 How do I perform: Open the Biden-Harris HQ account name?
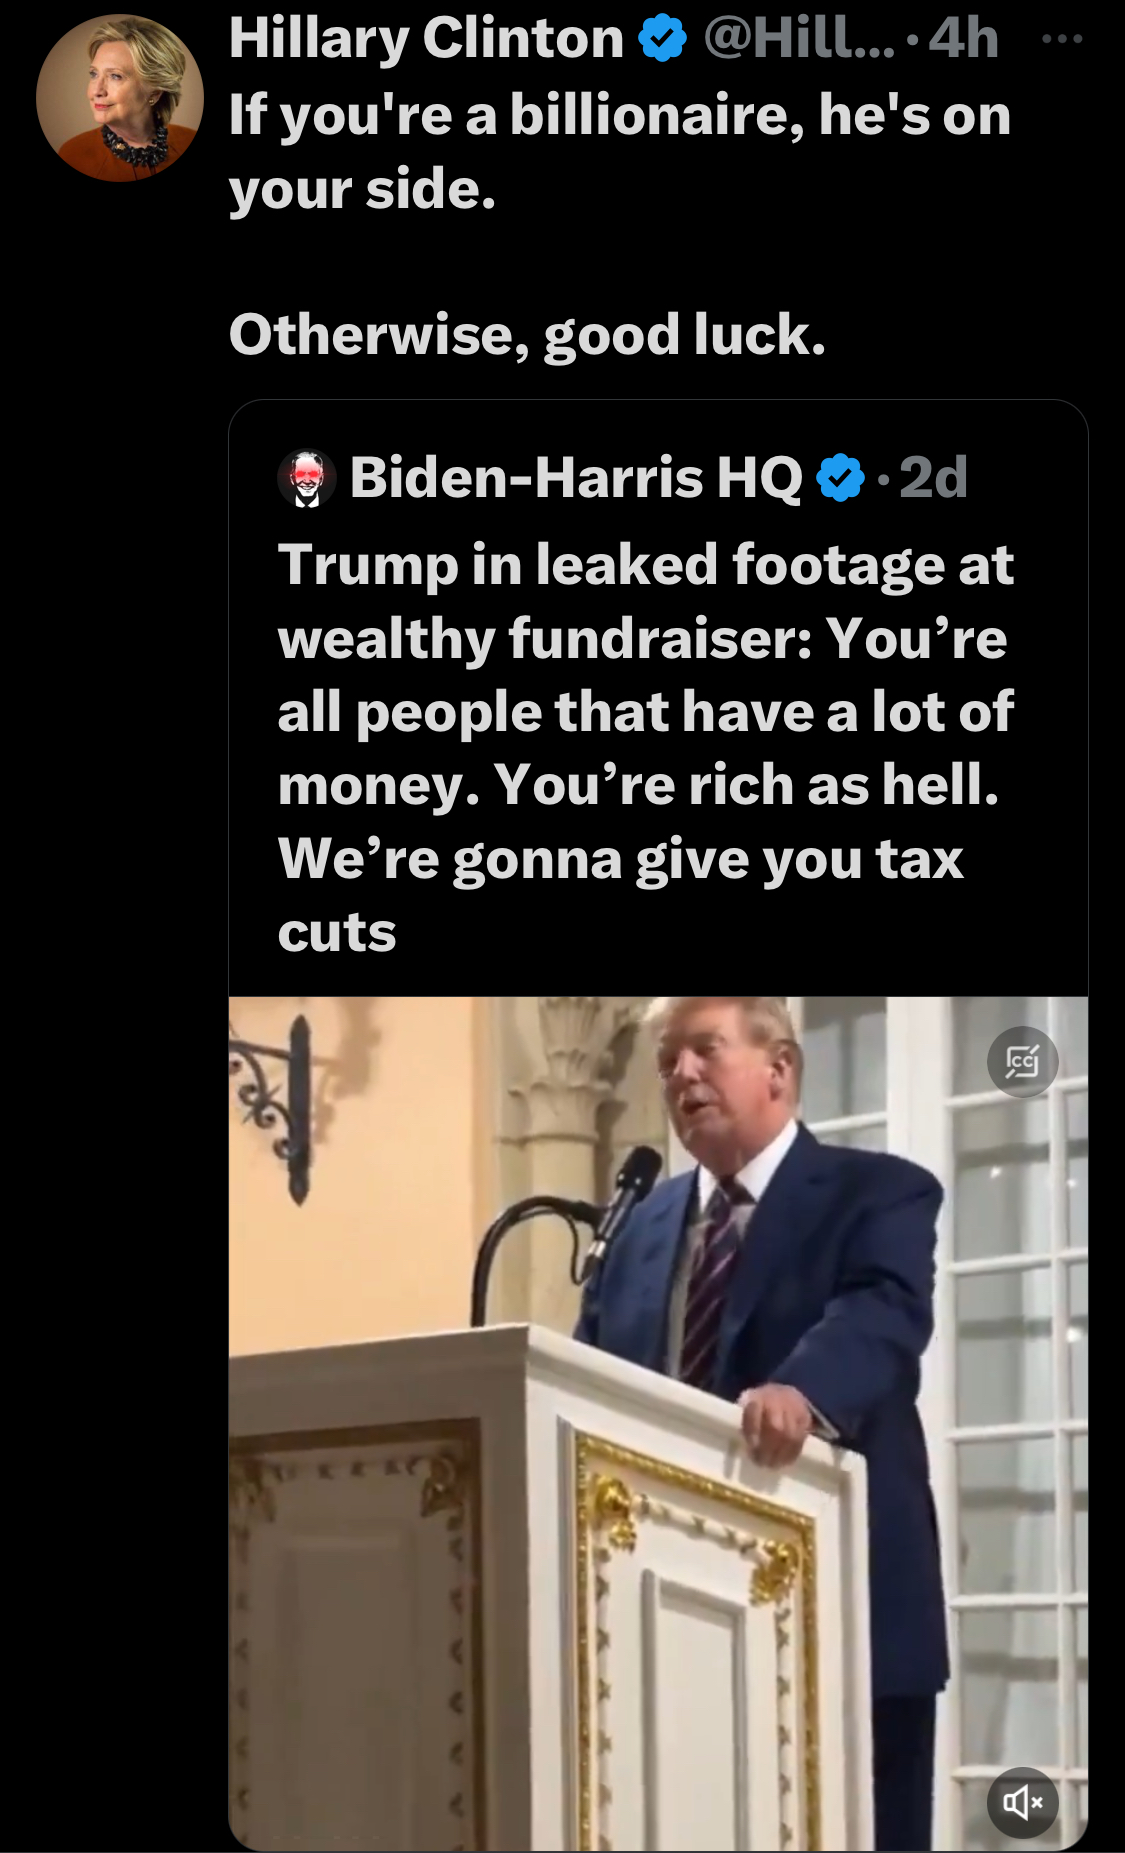pos(576,478)
